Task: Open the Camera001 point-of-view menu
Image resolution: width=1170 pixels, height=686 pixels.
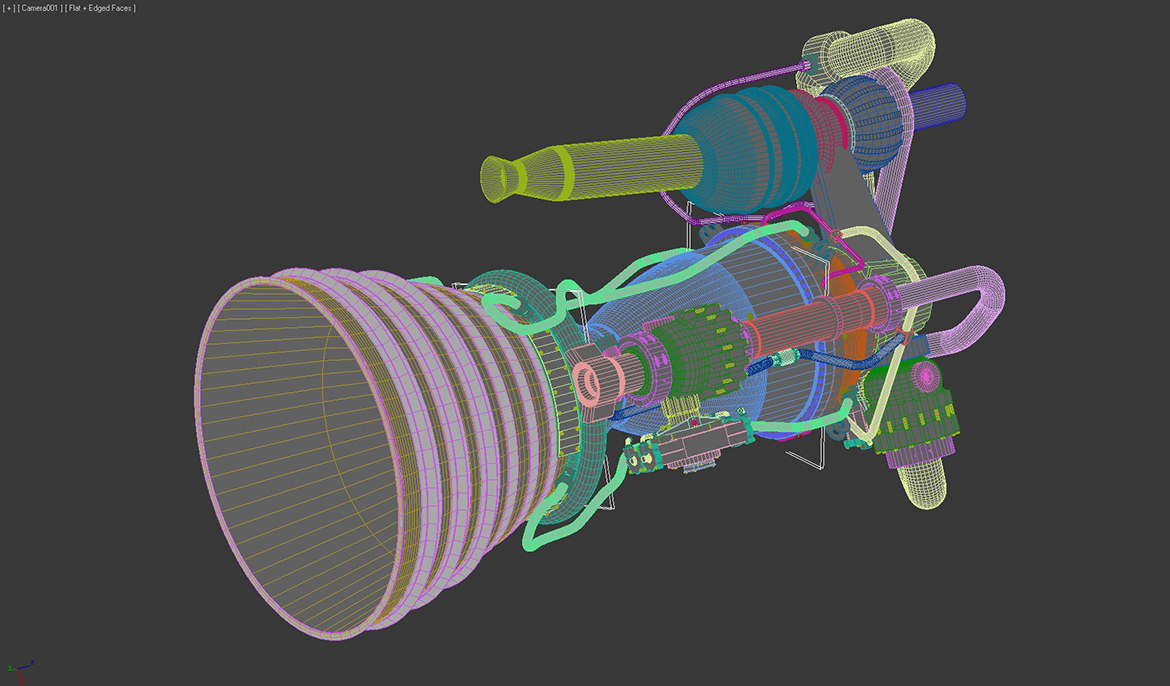Action: click(x=38, y=7)
